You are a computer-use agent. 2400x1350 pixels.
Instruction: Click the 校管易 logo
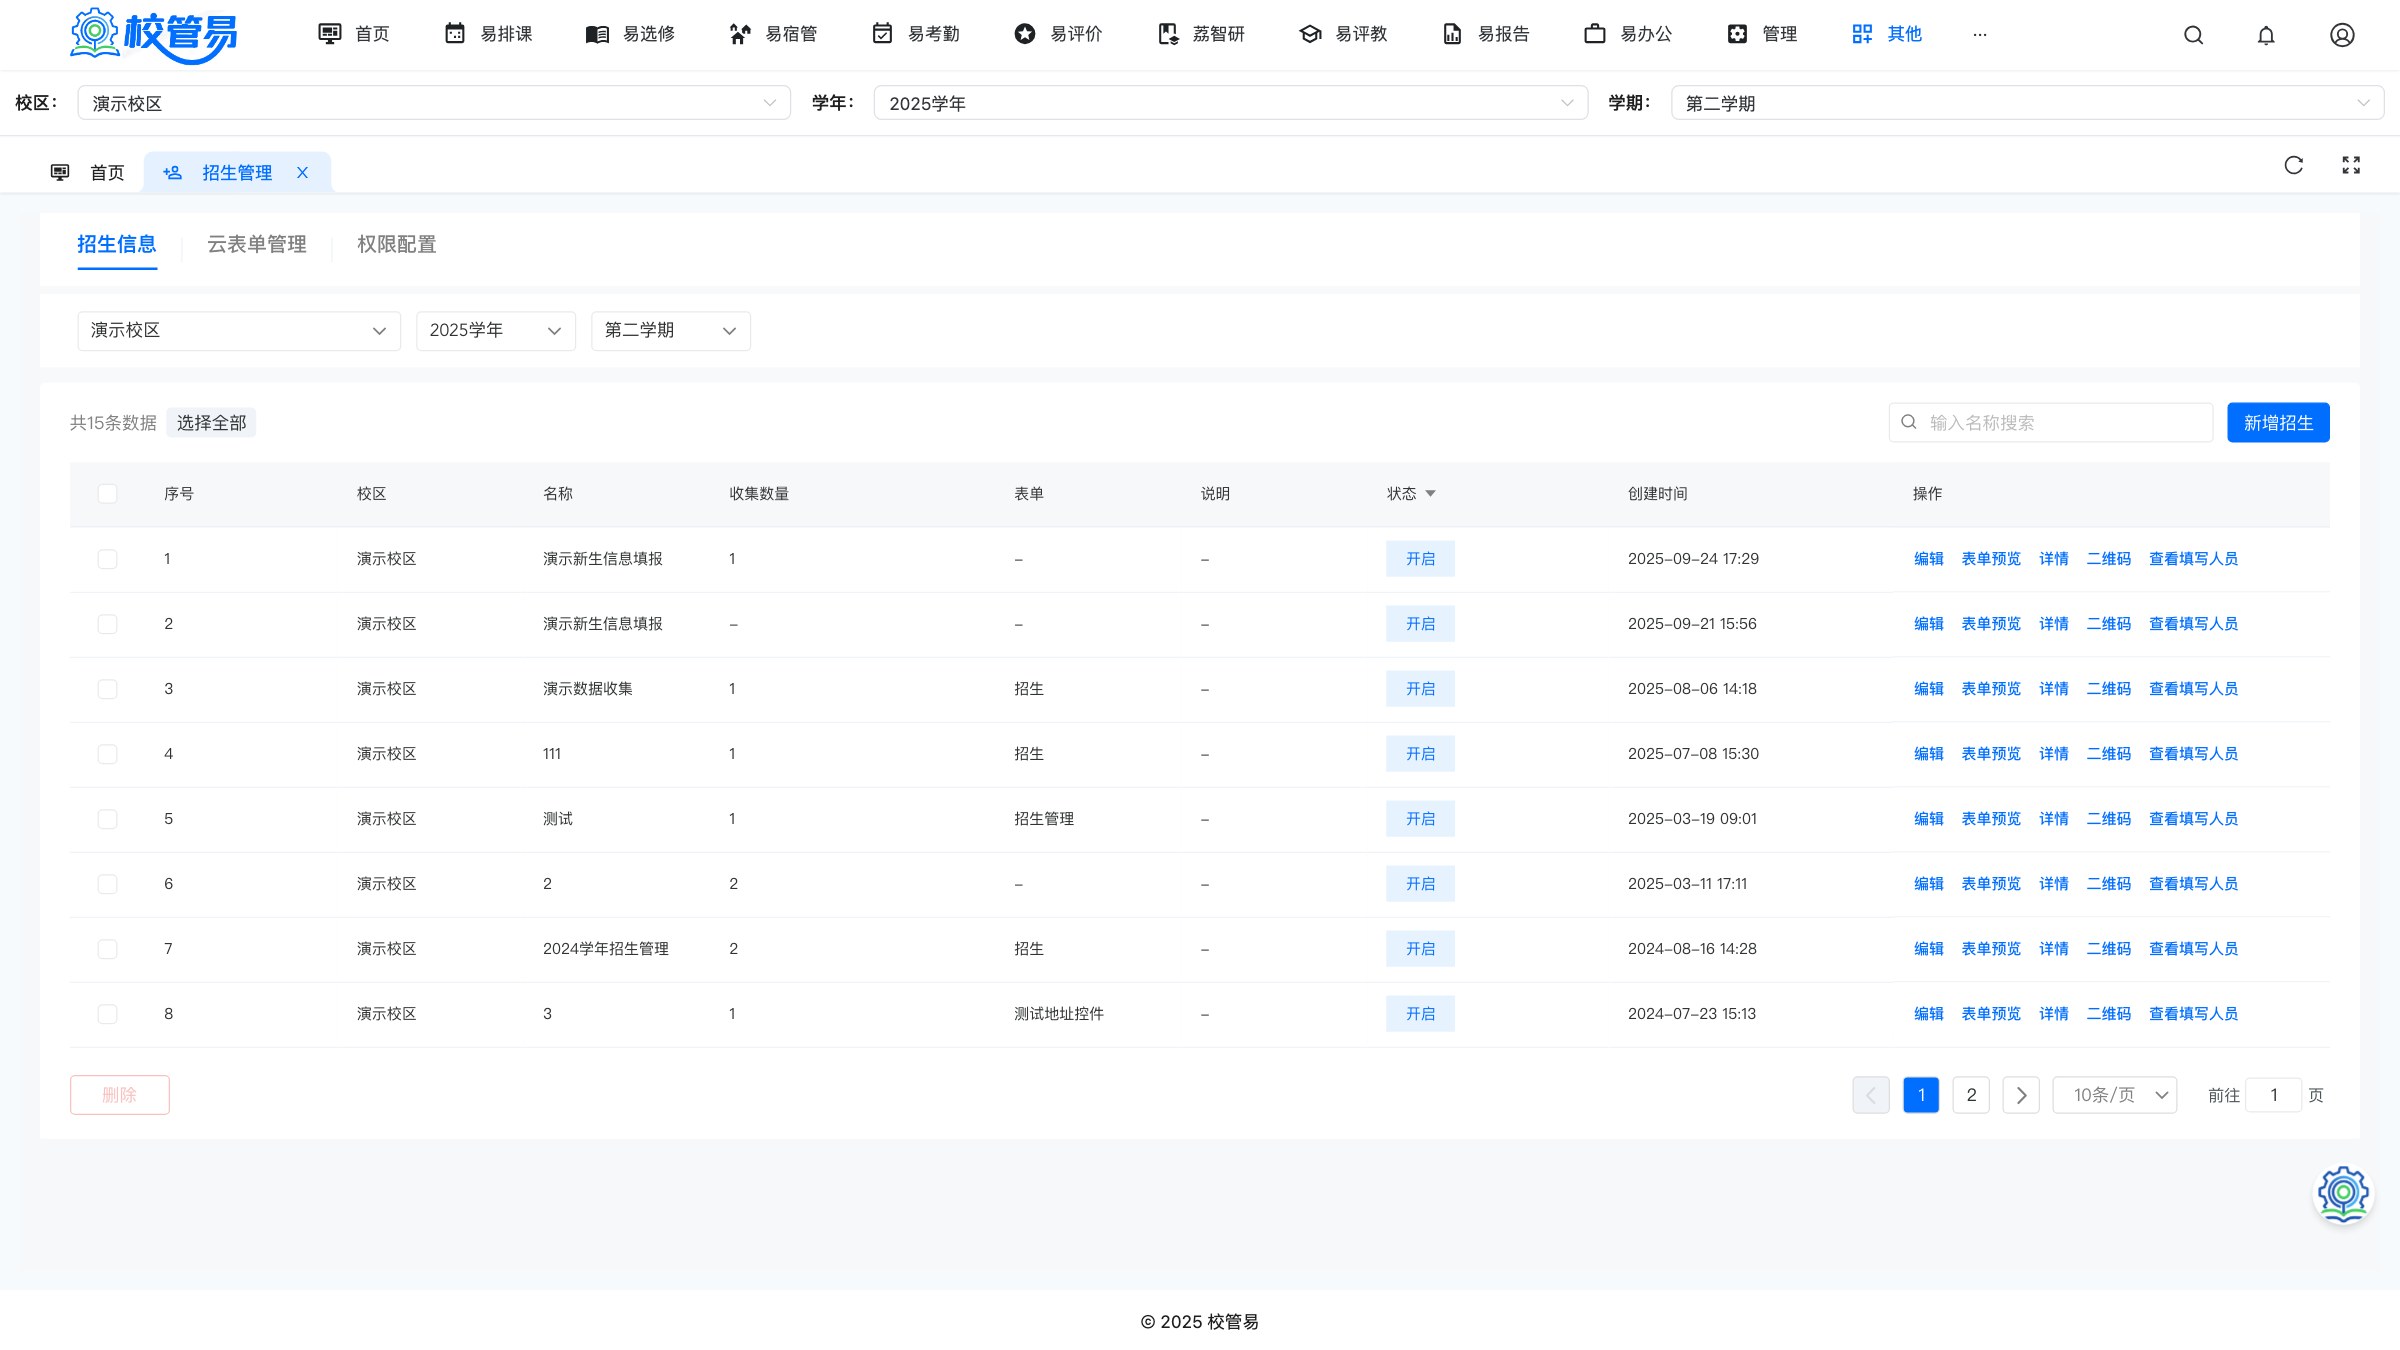(x=154, y=35)
